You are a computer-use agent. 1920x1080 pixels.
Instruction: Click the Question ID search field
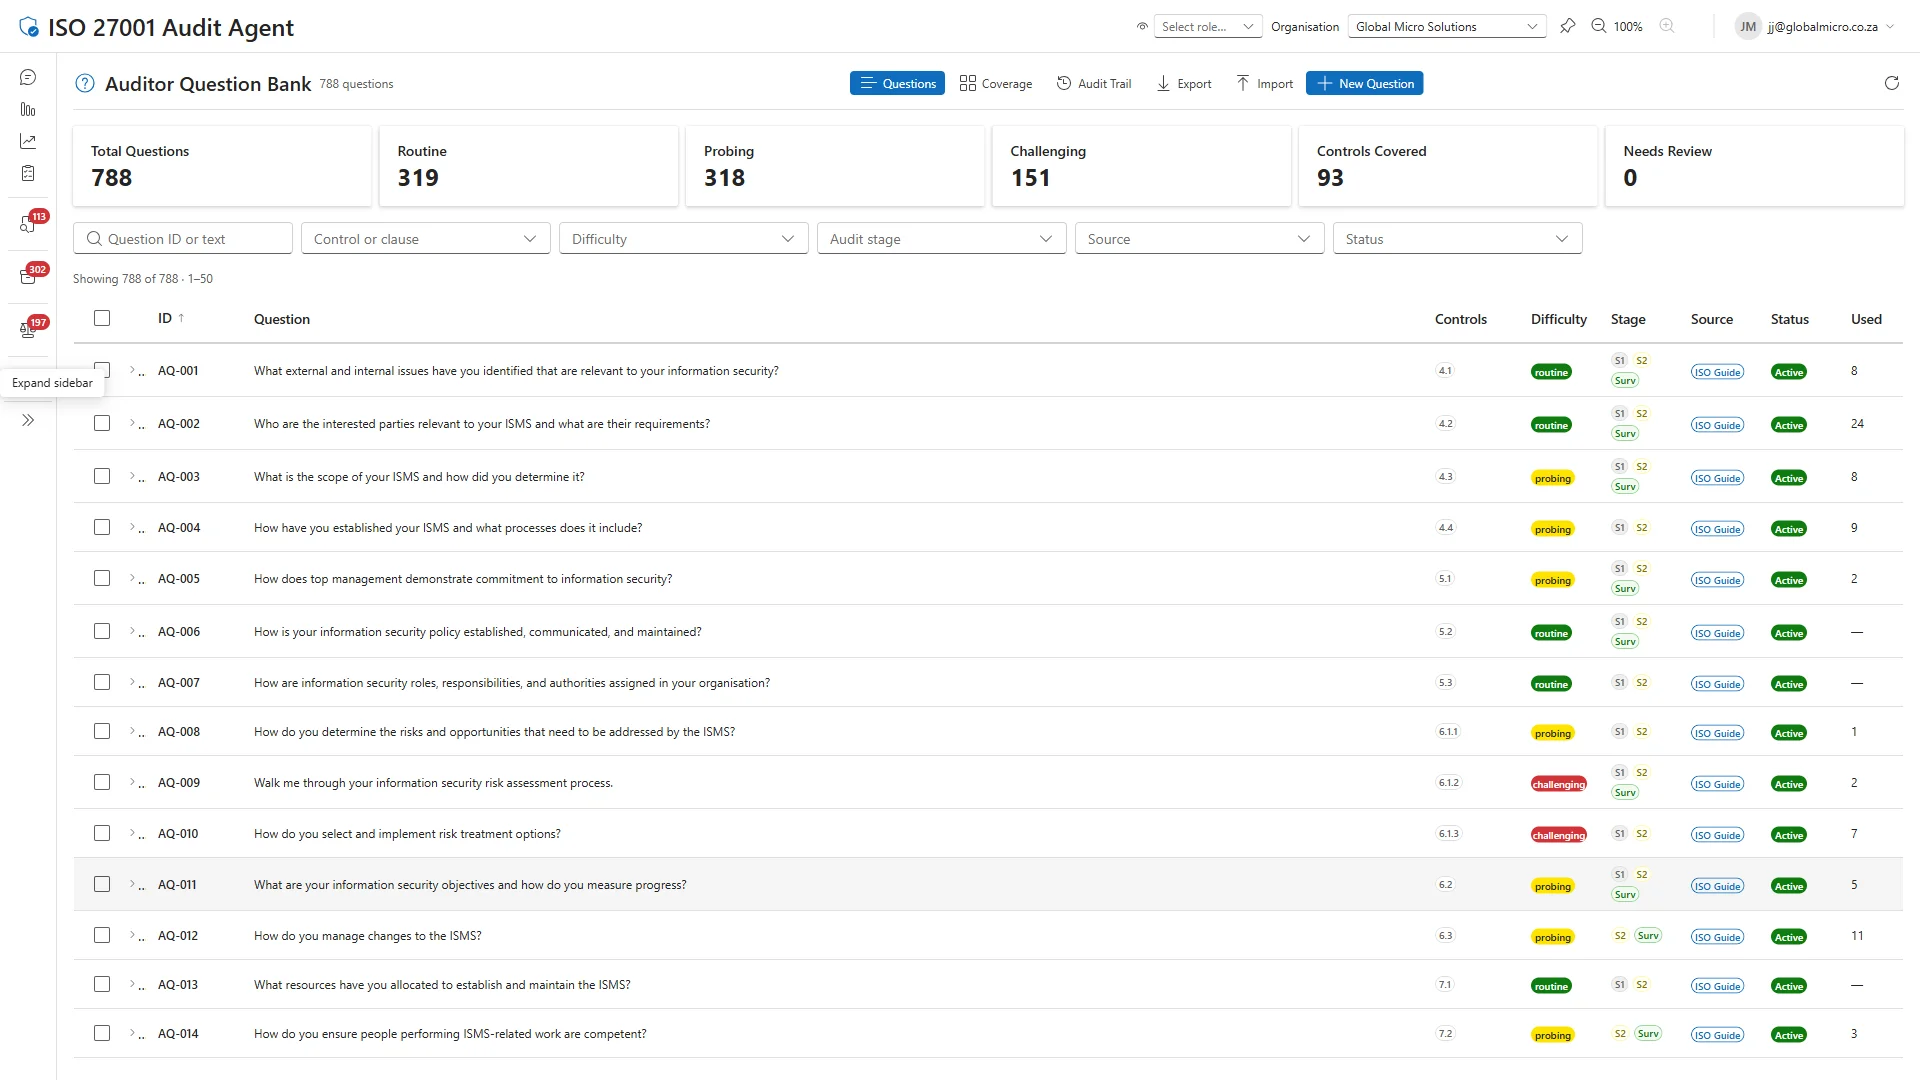point(183,238)
